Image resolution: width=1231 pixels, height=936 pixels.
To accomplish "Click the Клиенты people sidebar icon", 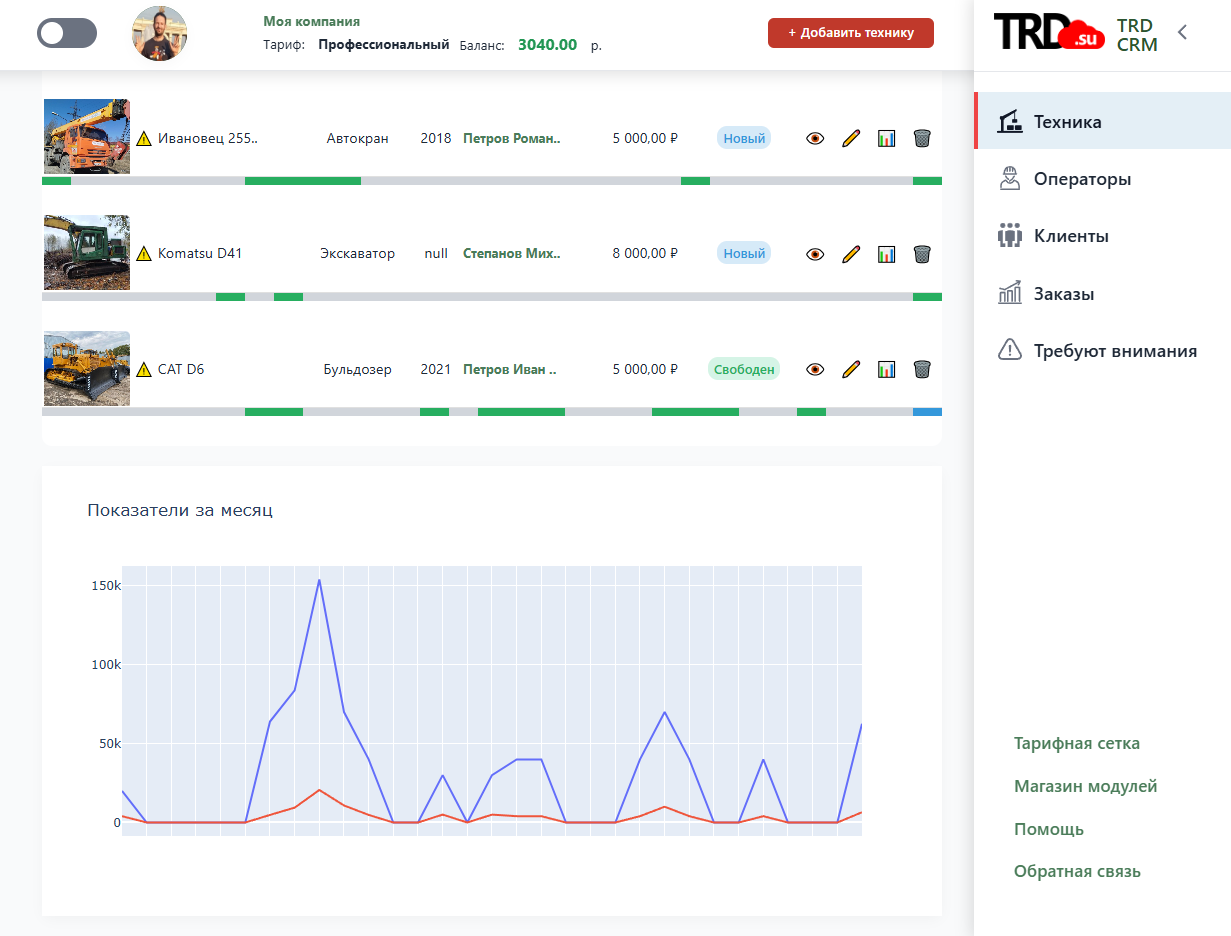I will point(1010,237).
